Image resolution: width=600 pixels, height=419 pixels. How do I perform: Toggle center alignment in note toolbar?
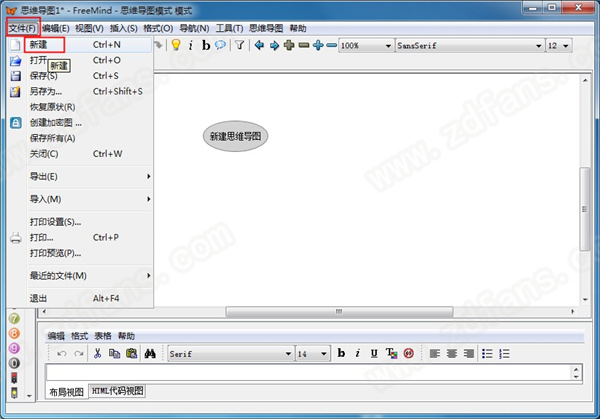point(452,354)
